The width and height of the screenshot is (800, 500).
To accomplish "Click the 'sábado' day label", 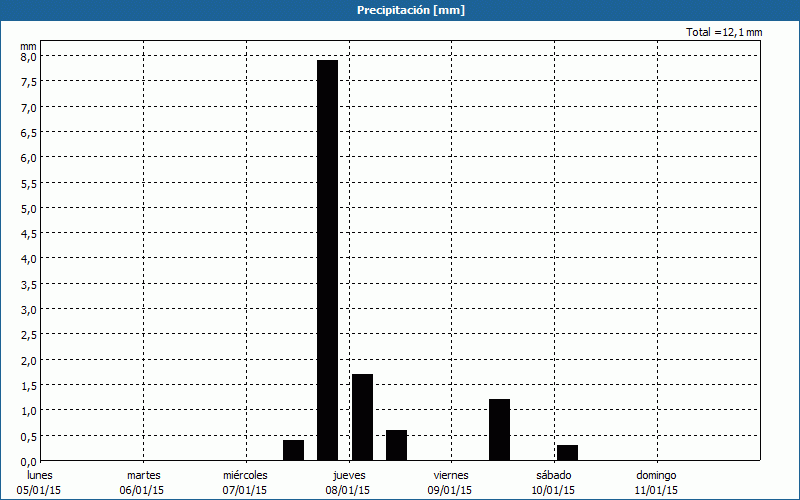I will click(553, 475).
